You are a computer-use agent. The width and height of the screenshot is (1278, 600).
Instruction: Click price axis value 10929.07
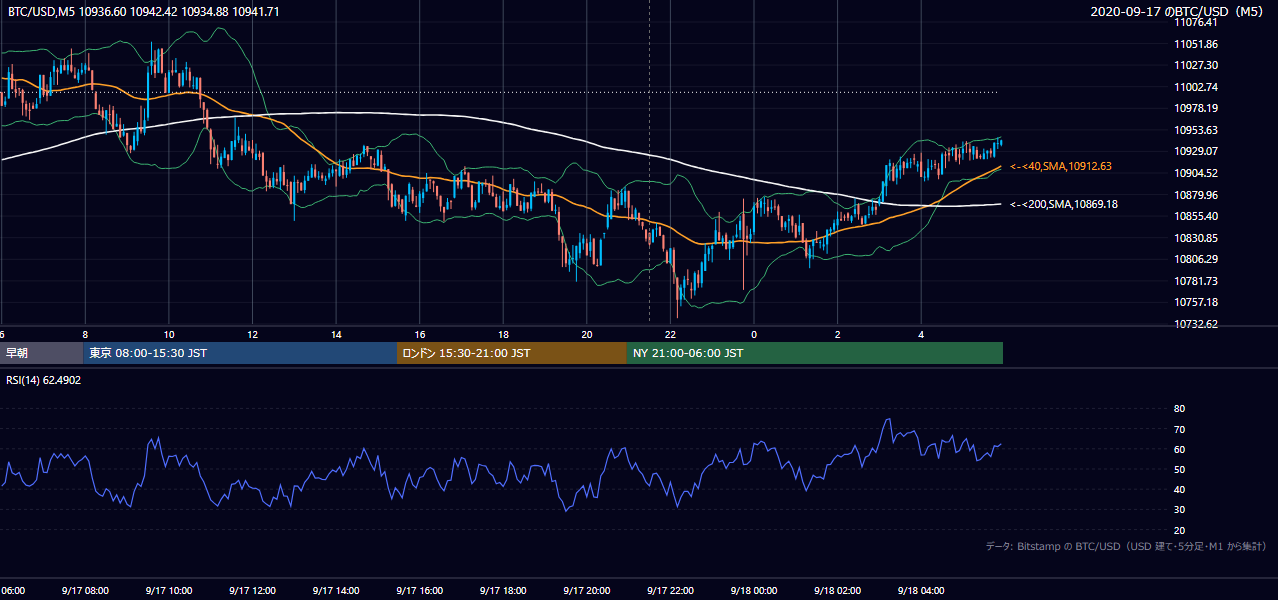click(x=1195, y=151)
